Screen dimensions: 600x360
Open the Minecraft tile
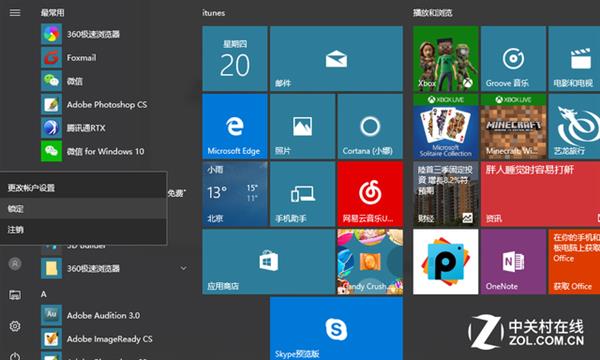click(x=513, y=126)
